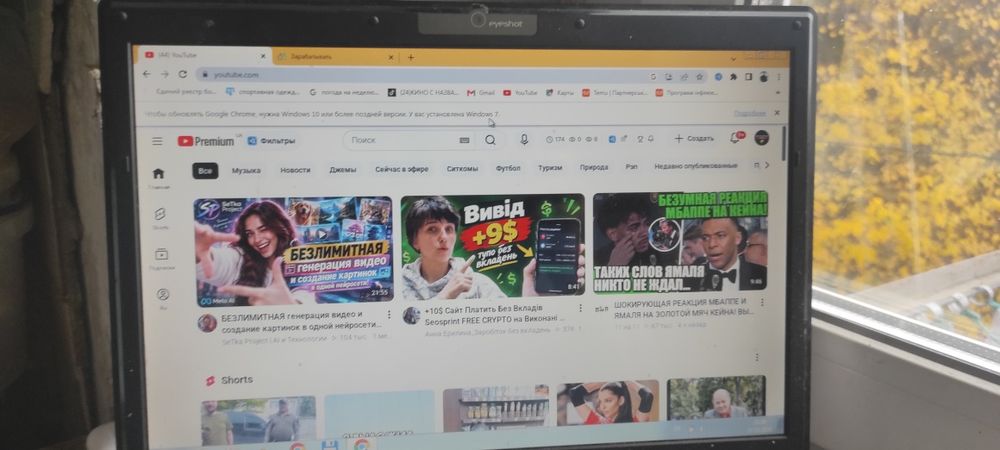The image size is (1000, 450).
Task: Open the Chrome extensions puzzle icon
Action: tap(733, 76)
